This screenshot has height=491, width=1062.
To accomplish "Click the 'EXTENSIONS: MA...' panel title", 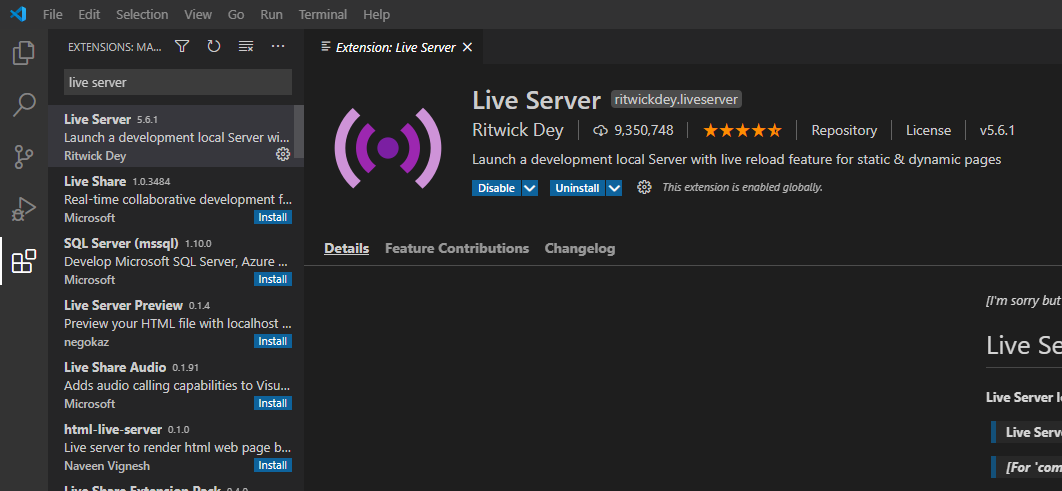I will pos(115,47).
